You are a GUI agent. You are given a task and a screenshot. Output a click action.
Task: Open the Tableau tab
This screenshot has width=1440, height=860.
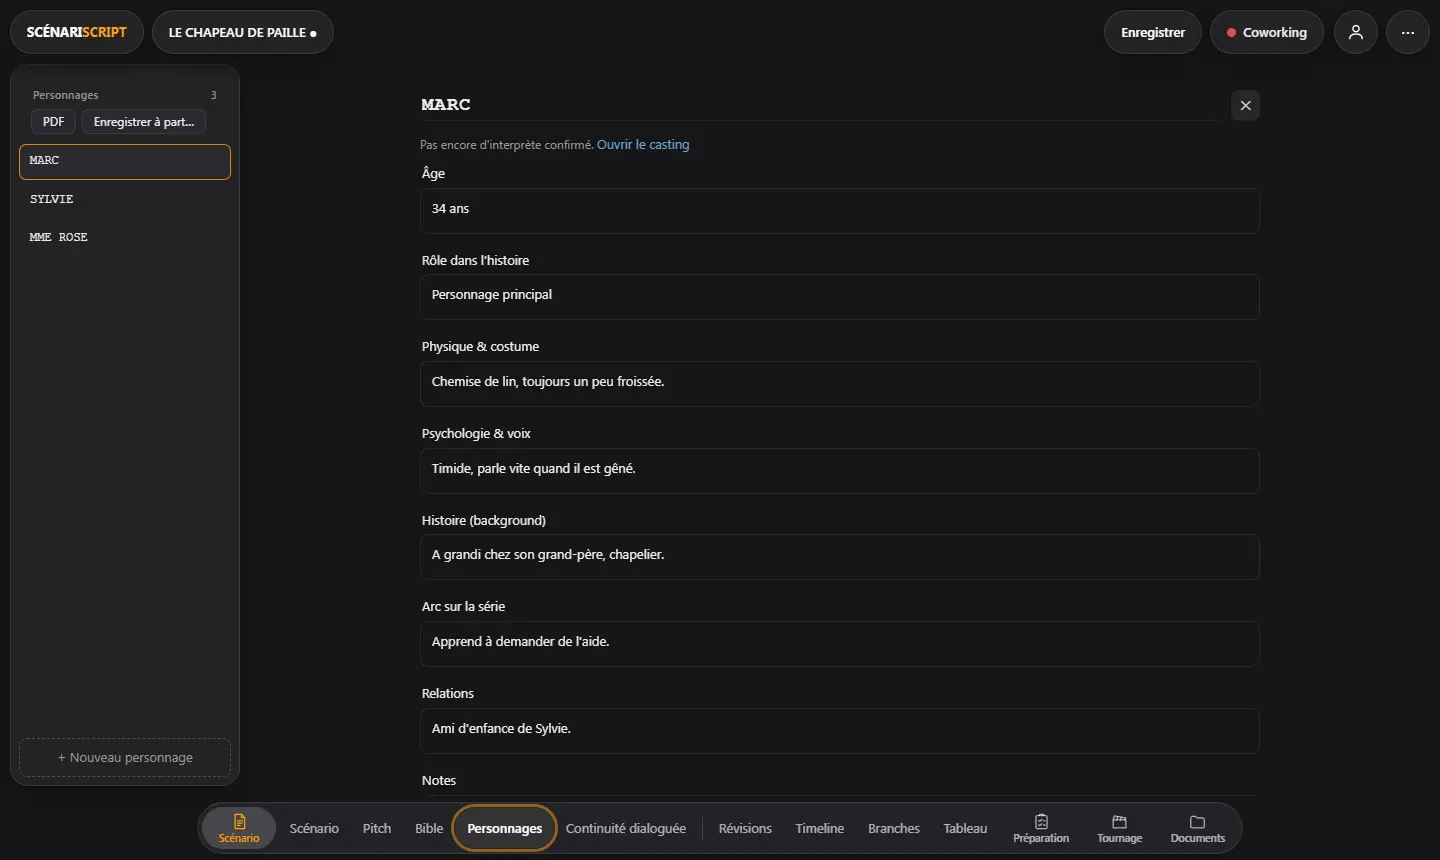pos(965,828)
